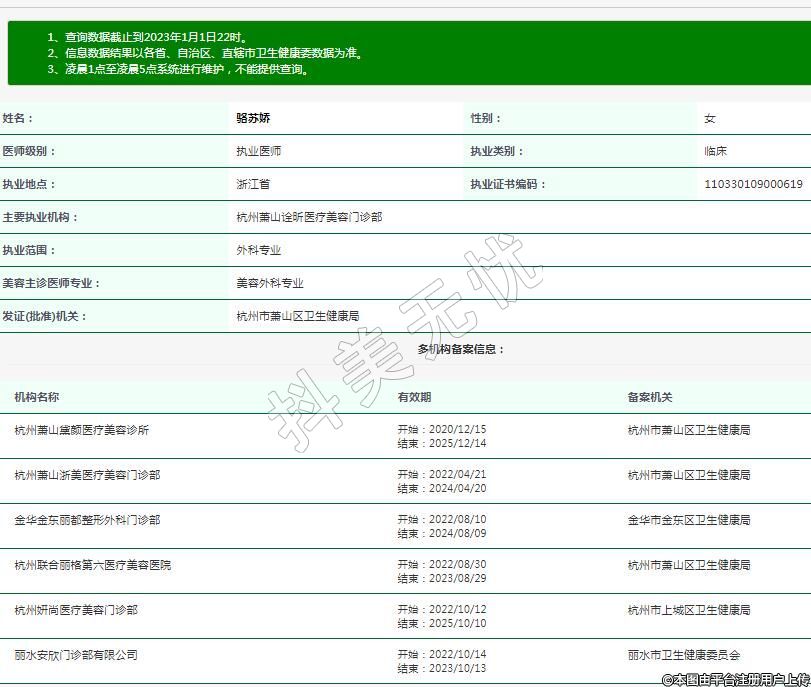Click the 丽水市卫生健康委员会 filing authority
The height and width of the screenshot is (687, 811).
684,655
